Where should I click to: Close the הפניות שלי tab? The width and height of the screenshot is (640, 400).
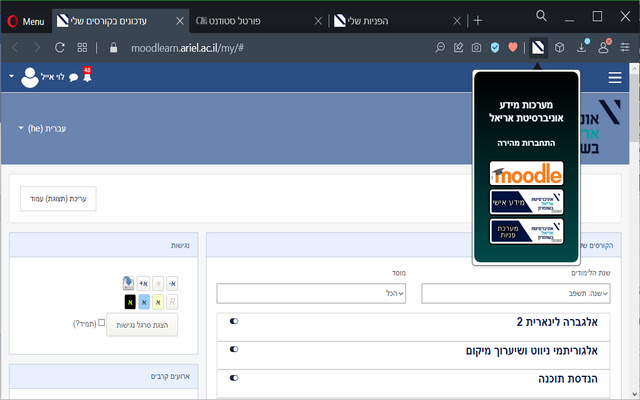457,21
